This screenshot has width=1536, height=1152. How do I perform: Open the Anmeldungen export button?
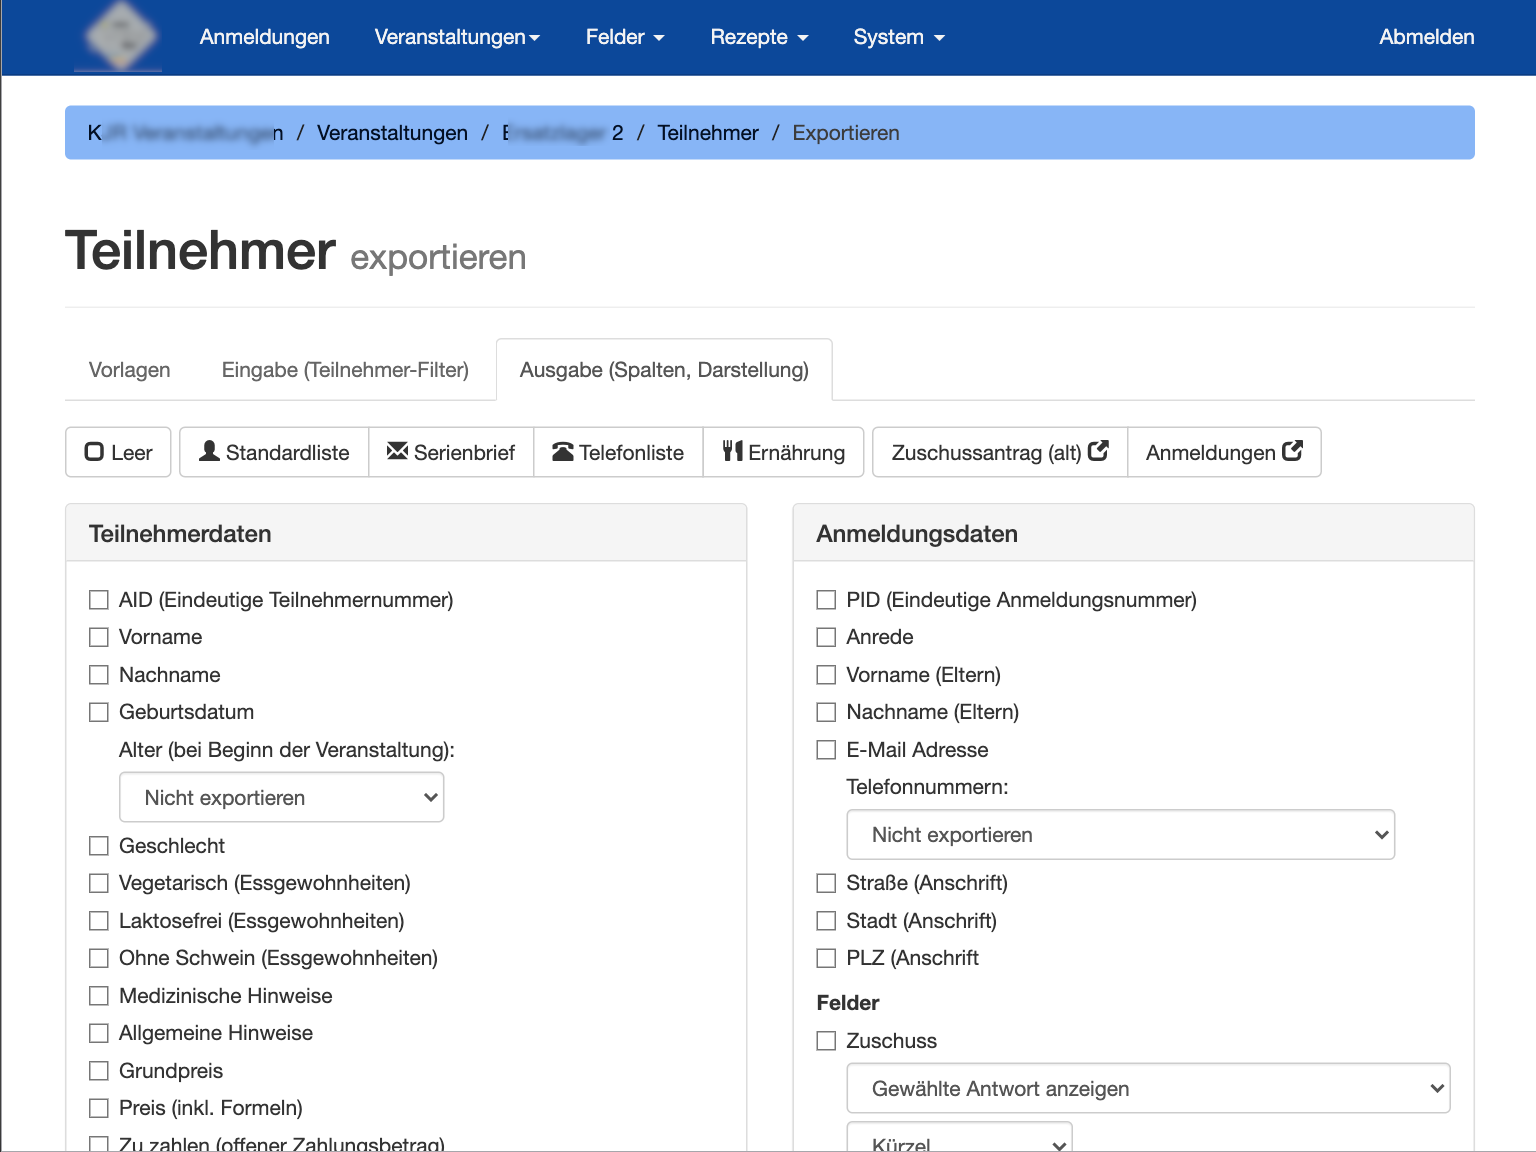[x=1224, y=452]
